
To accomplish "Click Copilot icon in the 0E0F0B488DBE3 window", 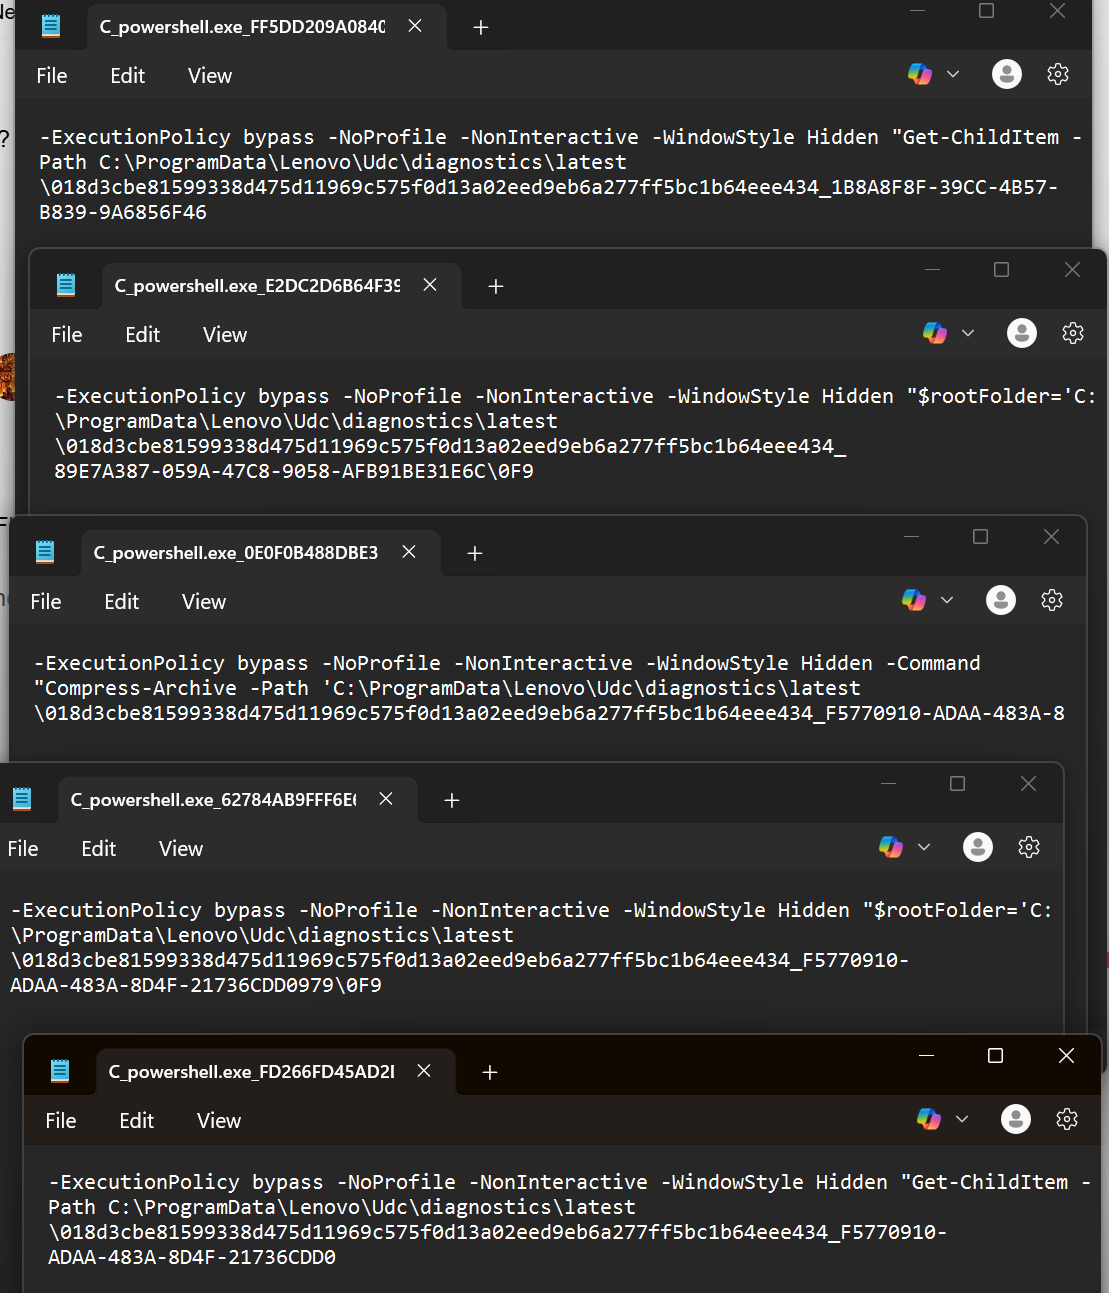I will click(x=913, y=600).
